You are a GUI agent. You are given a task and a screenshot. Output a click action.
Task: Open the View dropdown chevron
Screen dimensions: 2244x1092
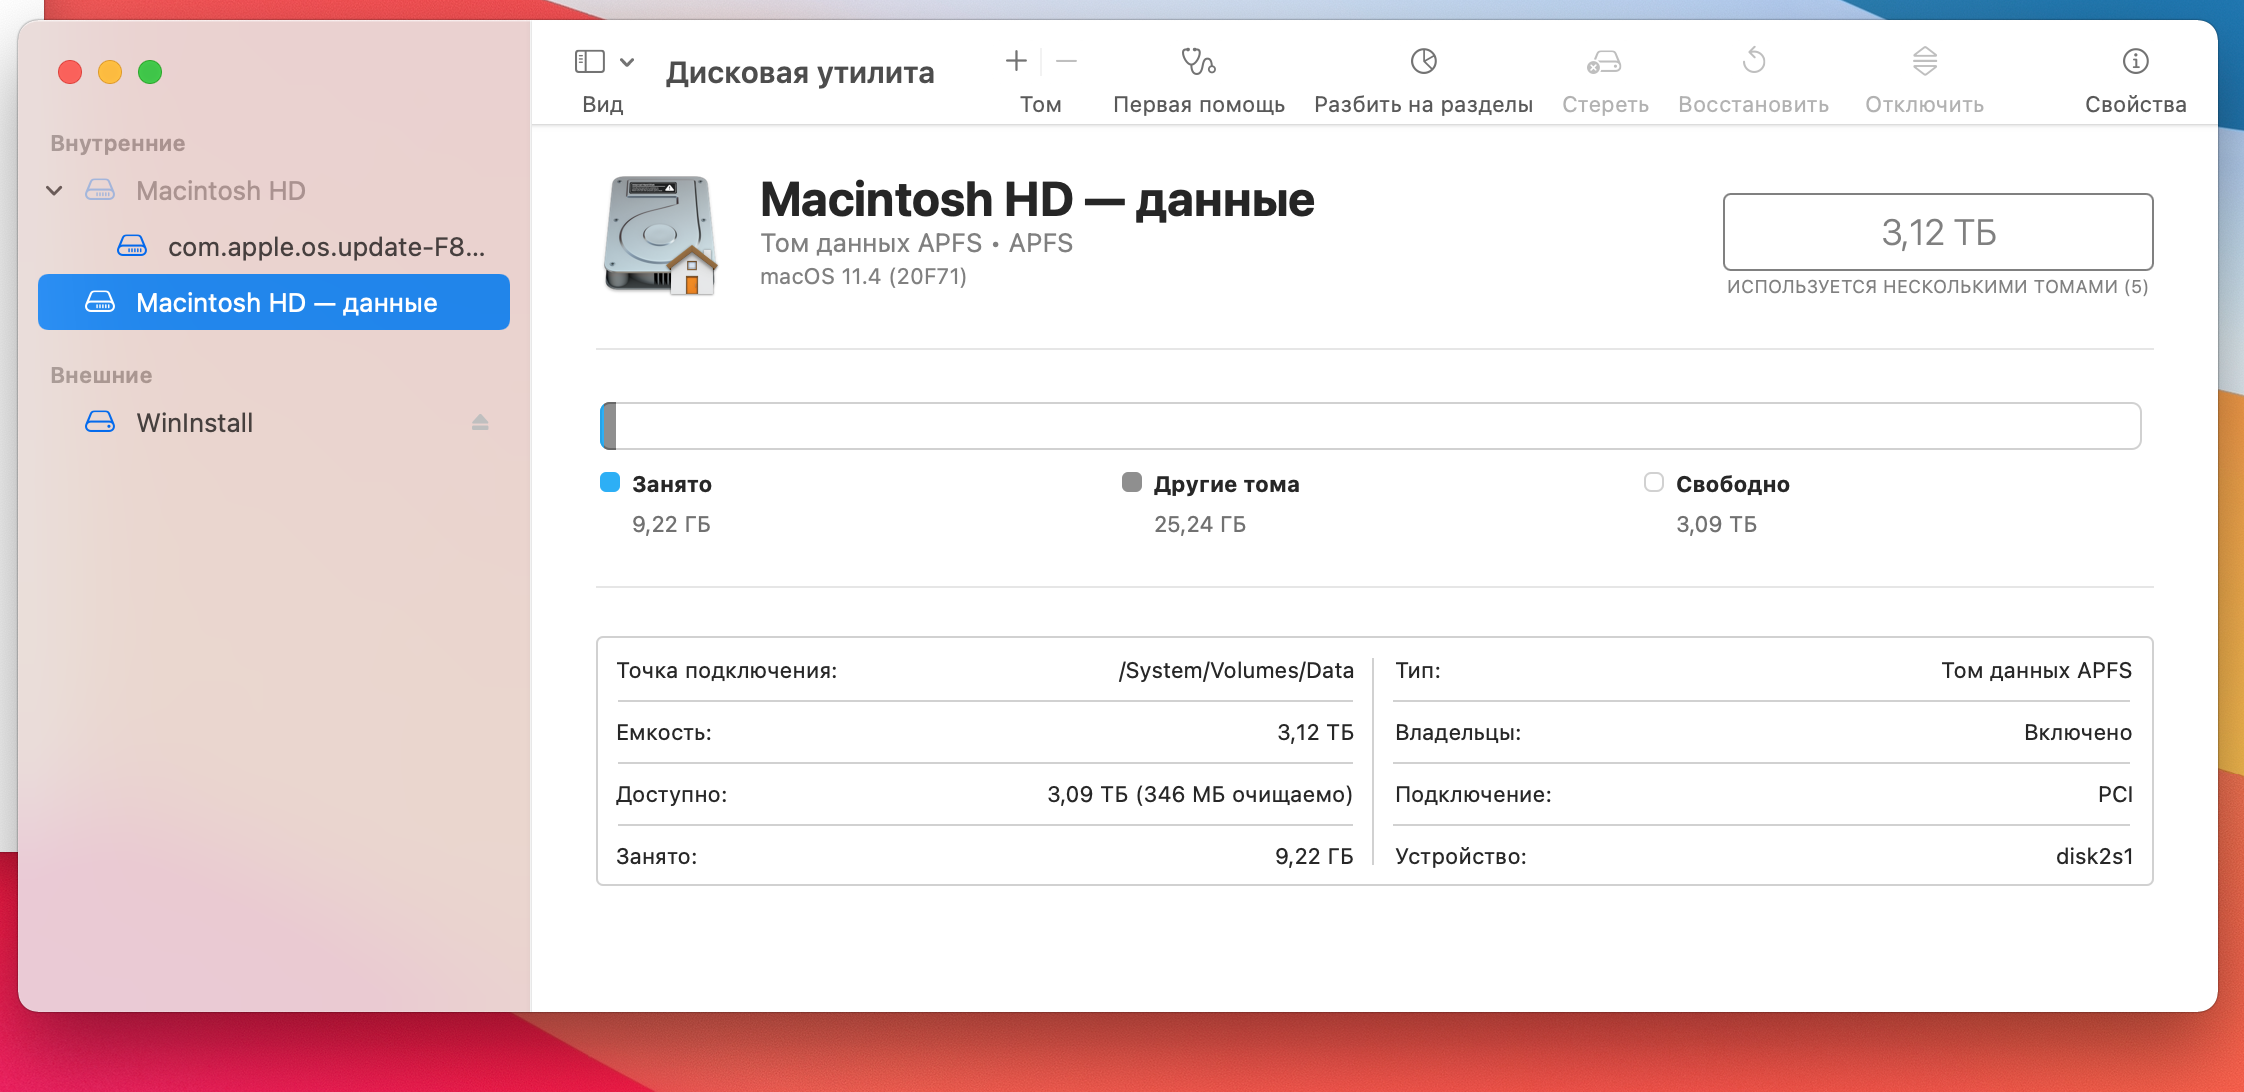click(x=627, y=62)
